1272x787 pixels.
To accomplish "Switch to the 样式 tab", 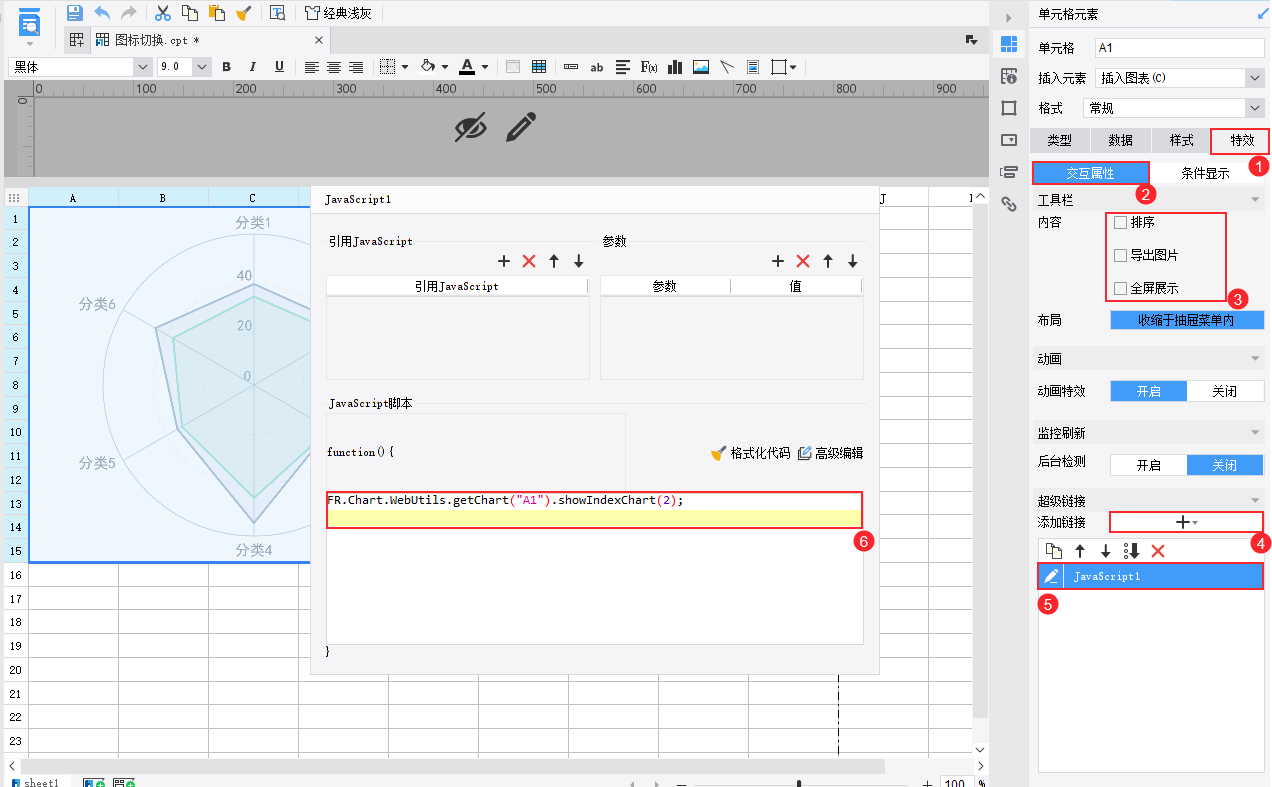I will [x=1181, y=140].
